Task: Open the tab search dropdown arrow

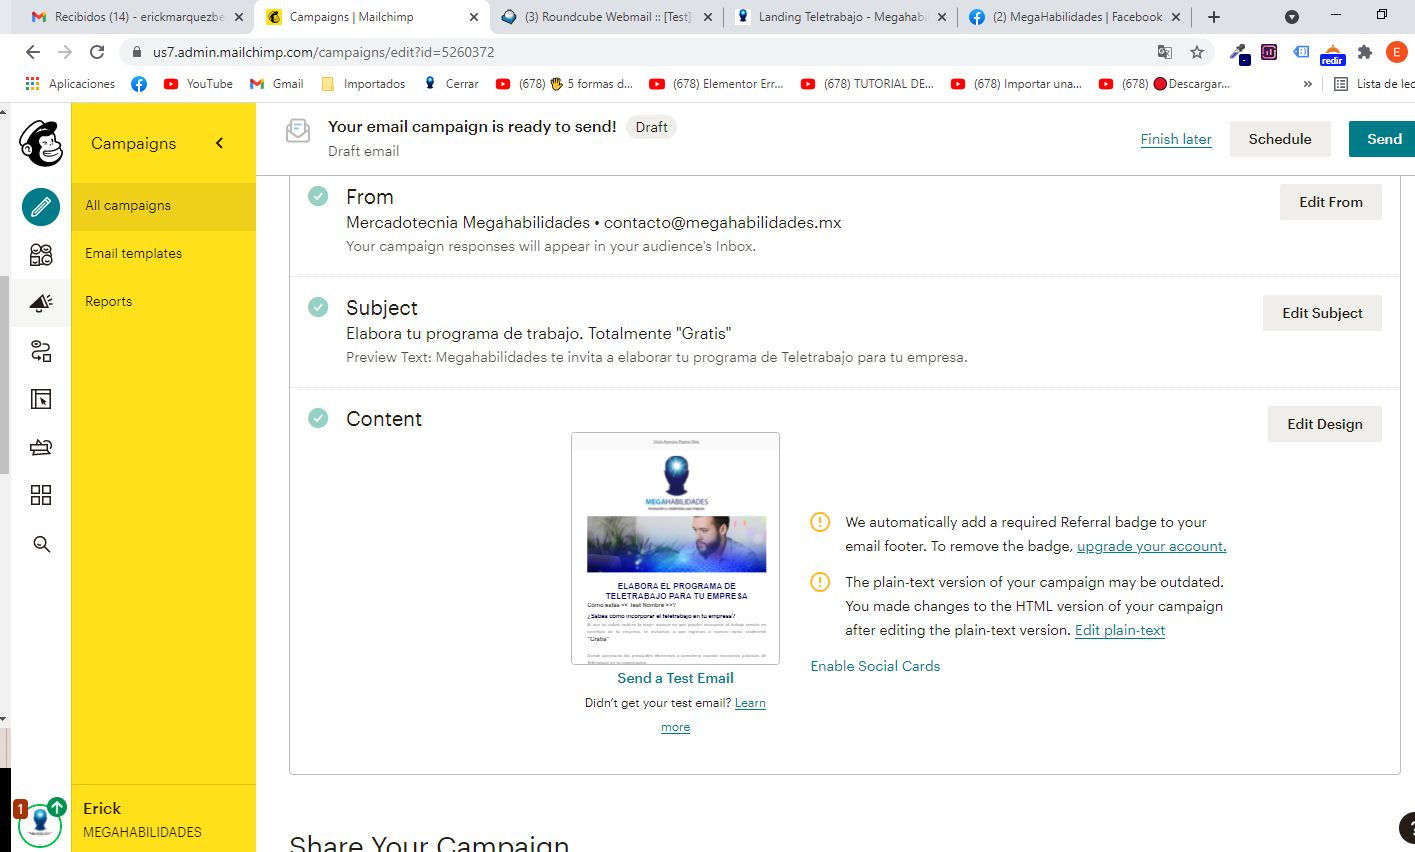Action: pyautogui.click(x=1292, y=17)
